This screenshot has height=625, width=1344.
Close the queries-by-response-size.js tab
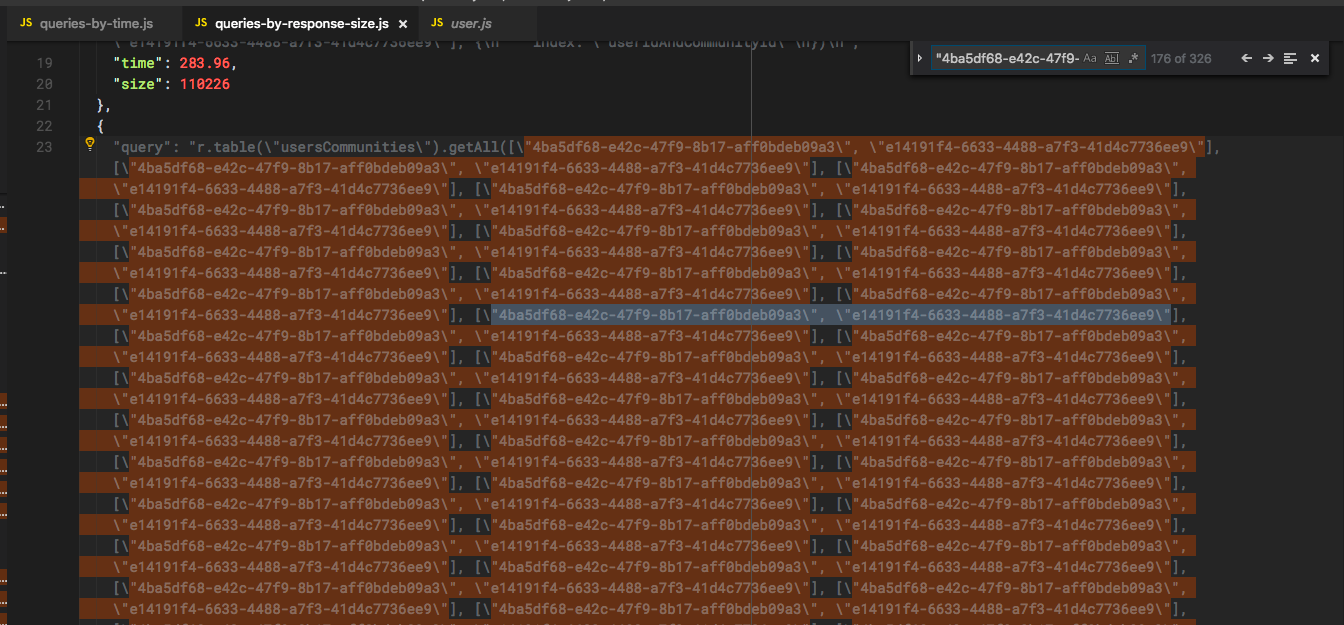coord(403,23)
